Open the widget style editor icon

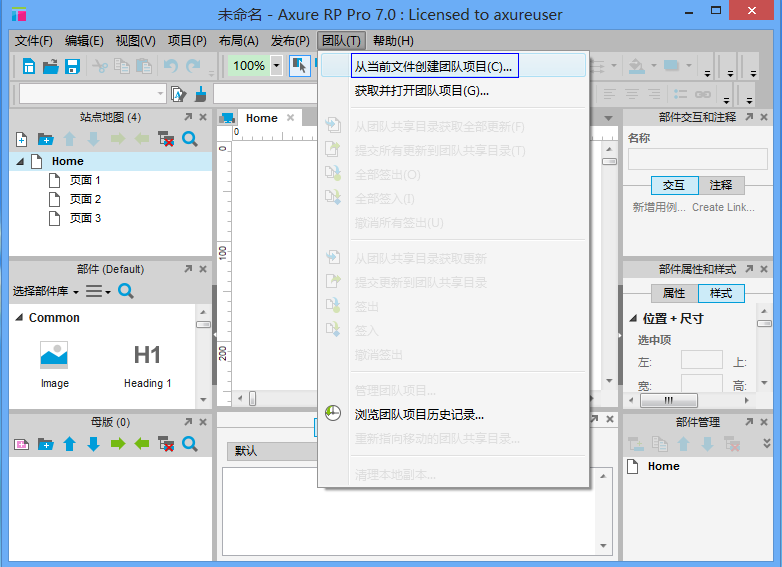(178, 94)
